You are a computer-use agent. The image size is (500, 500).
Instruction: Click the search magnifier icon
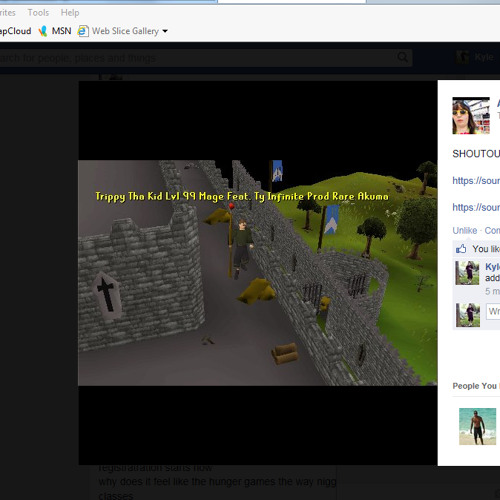coord(403,58)
